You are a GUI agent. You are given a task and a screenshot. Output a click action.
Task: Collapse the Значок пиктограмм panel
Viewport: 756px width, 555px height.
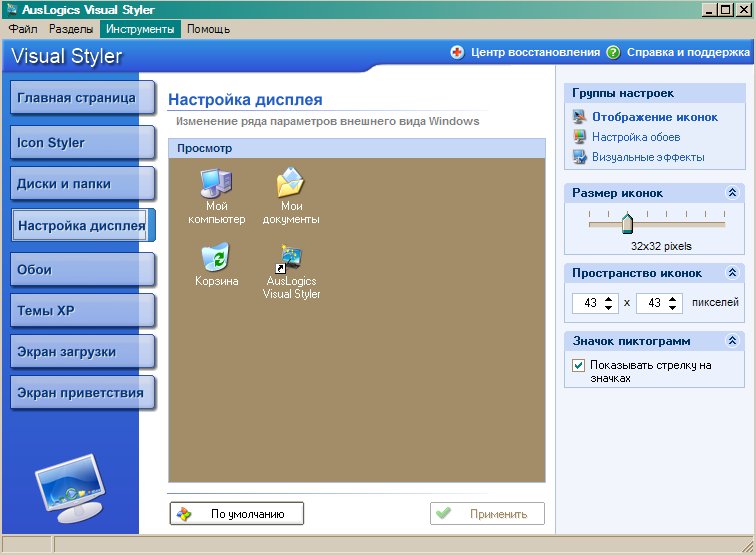pos(732,341)
